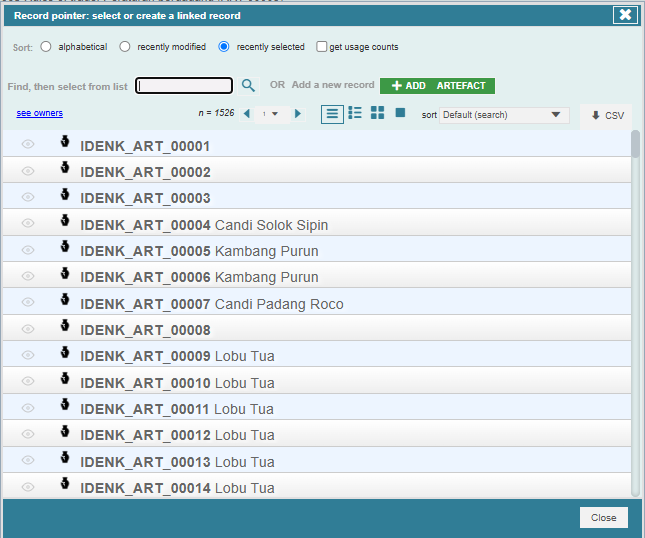The height and width of the screenshot is (538, 645).
Task: Open the Default (search) sort dropdown
Action: [504, 115]
